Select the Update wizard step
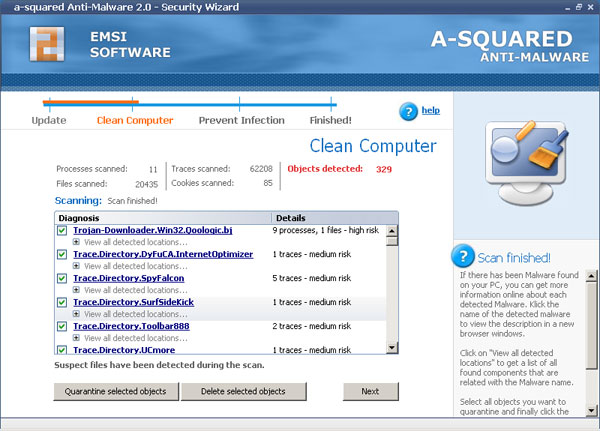This screenshot has width=600, height=431. [49, 120]
